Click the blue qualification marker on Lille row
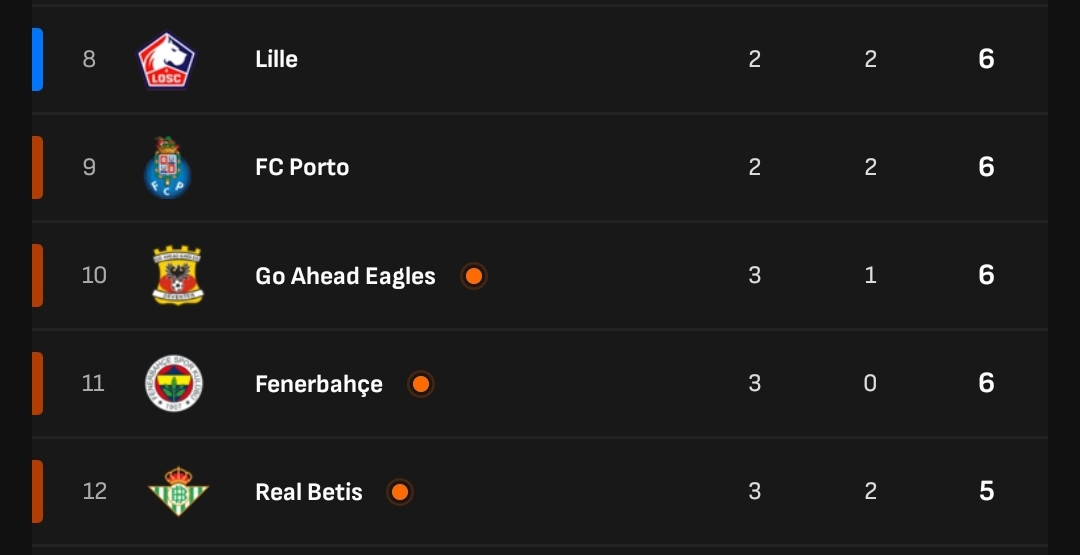 click(37, 60)
